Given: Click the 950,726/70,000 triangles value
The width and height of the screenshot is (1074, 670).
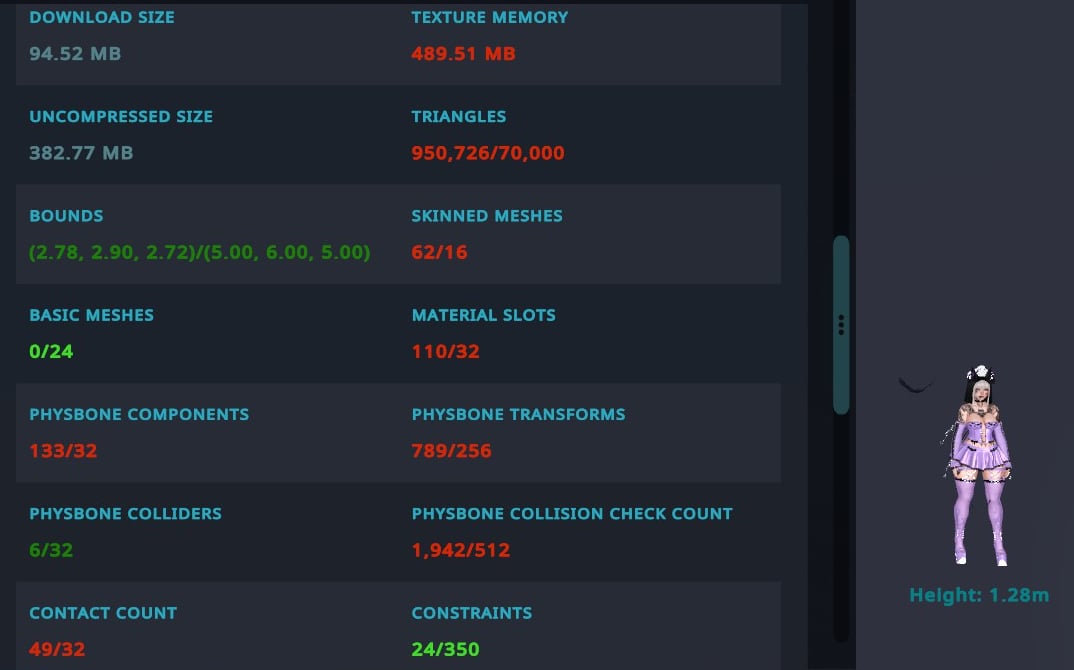Looking at the screenshot, I should pyautogui.click(x=488, y=153).
